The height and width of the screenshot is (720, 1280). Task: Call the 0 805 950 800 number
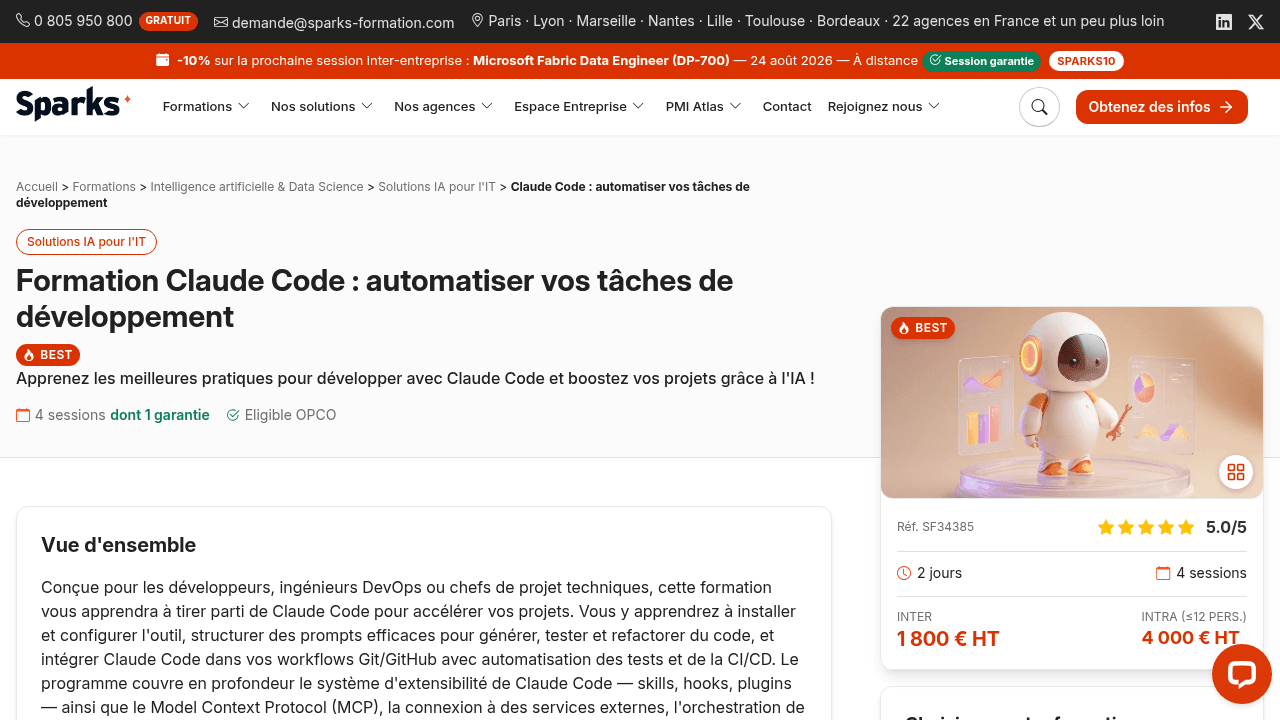coord(83,21)
